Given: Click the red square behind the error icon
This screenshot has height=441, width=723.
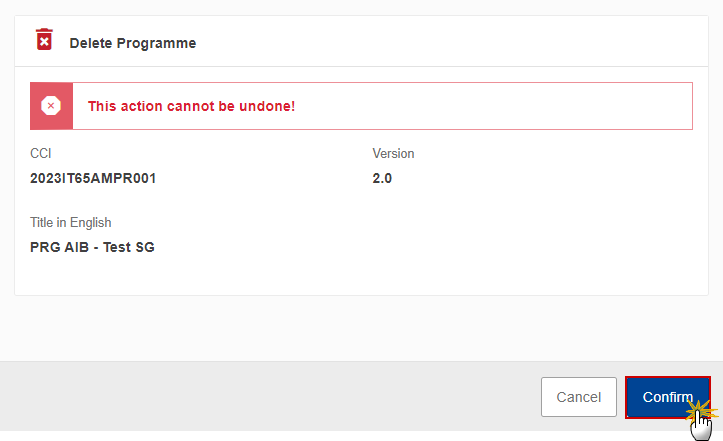Looking at the screenshot, I should pos(52,106).
